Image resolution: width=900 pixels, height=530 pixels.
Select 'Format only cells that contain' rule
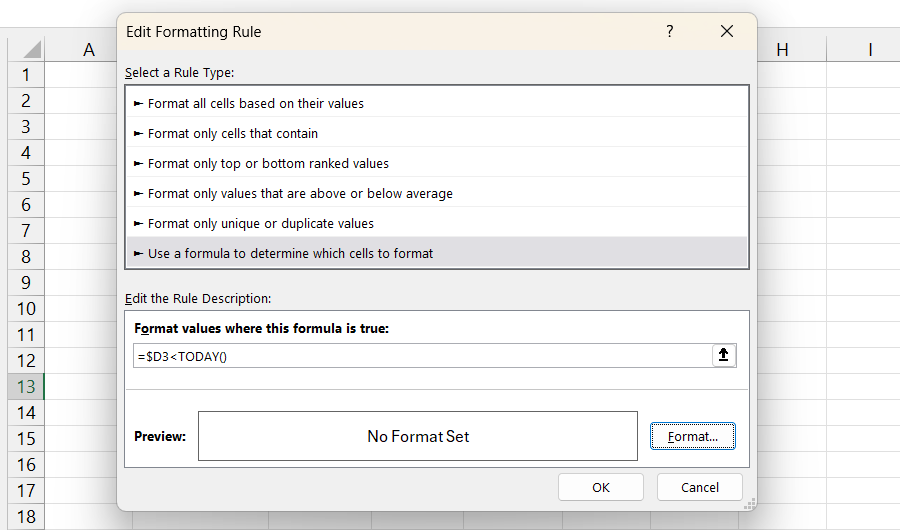(x=233, y=133)
